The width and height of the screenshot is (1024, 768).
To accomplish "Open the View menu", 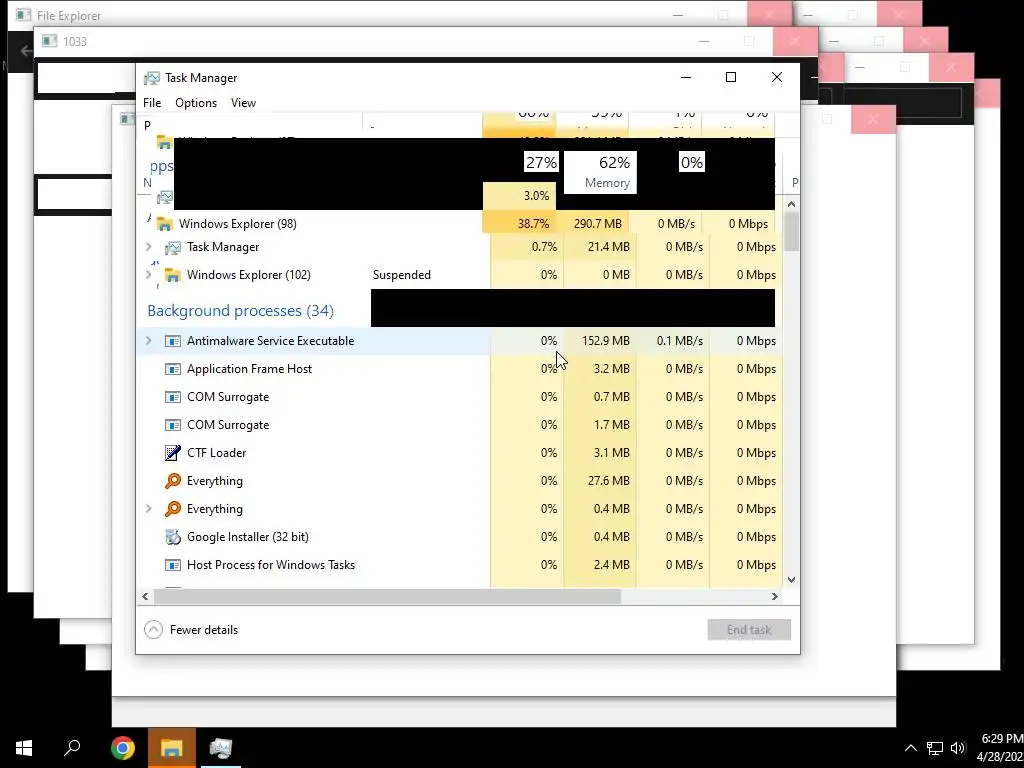I will click(243, 103).
